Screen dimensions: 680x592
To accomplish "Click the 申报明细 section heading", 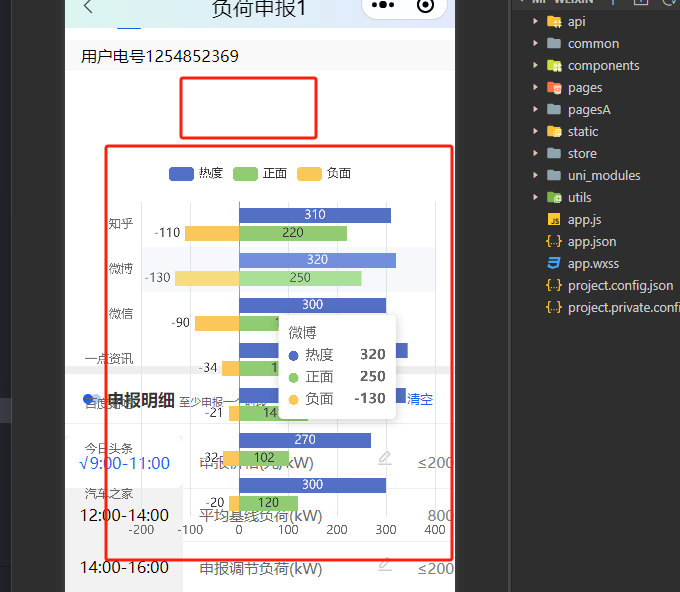I will (x=141, y=400).
